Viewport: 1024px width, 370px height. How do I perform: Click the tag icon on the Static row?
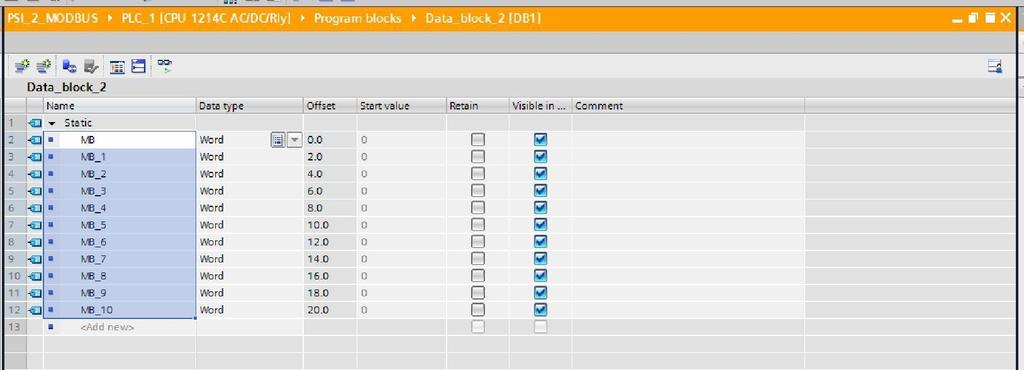point(35,123)
